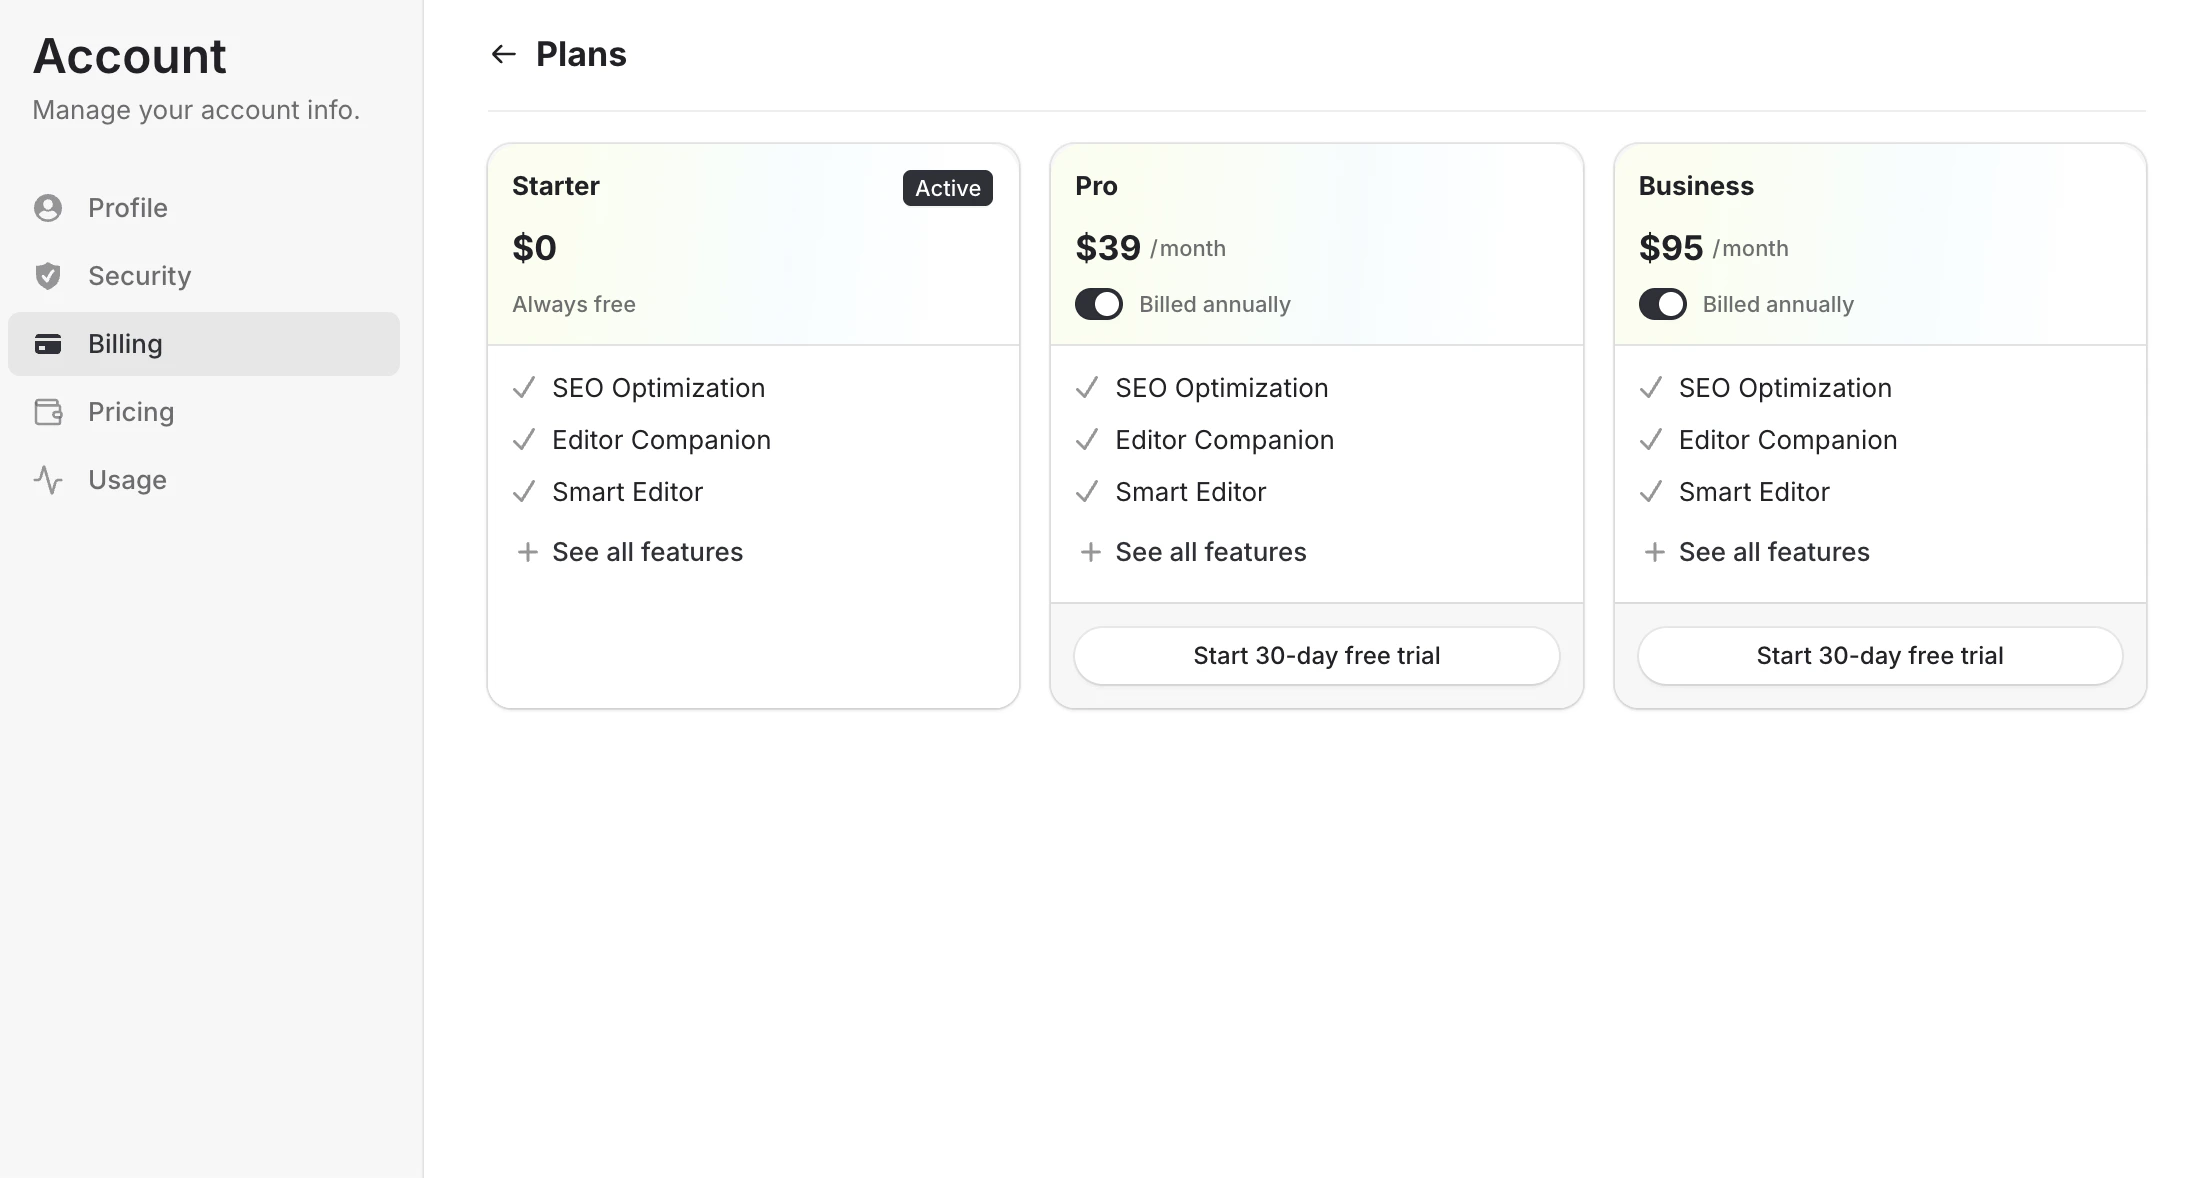2192x1178 pixels.
Task: Click the plus icon in Starter plan
Action: [527, 552]
